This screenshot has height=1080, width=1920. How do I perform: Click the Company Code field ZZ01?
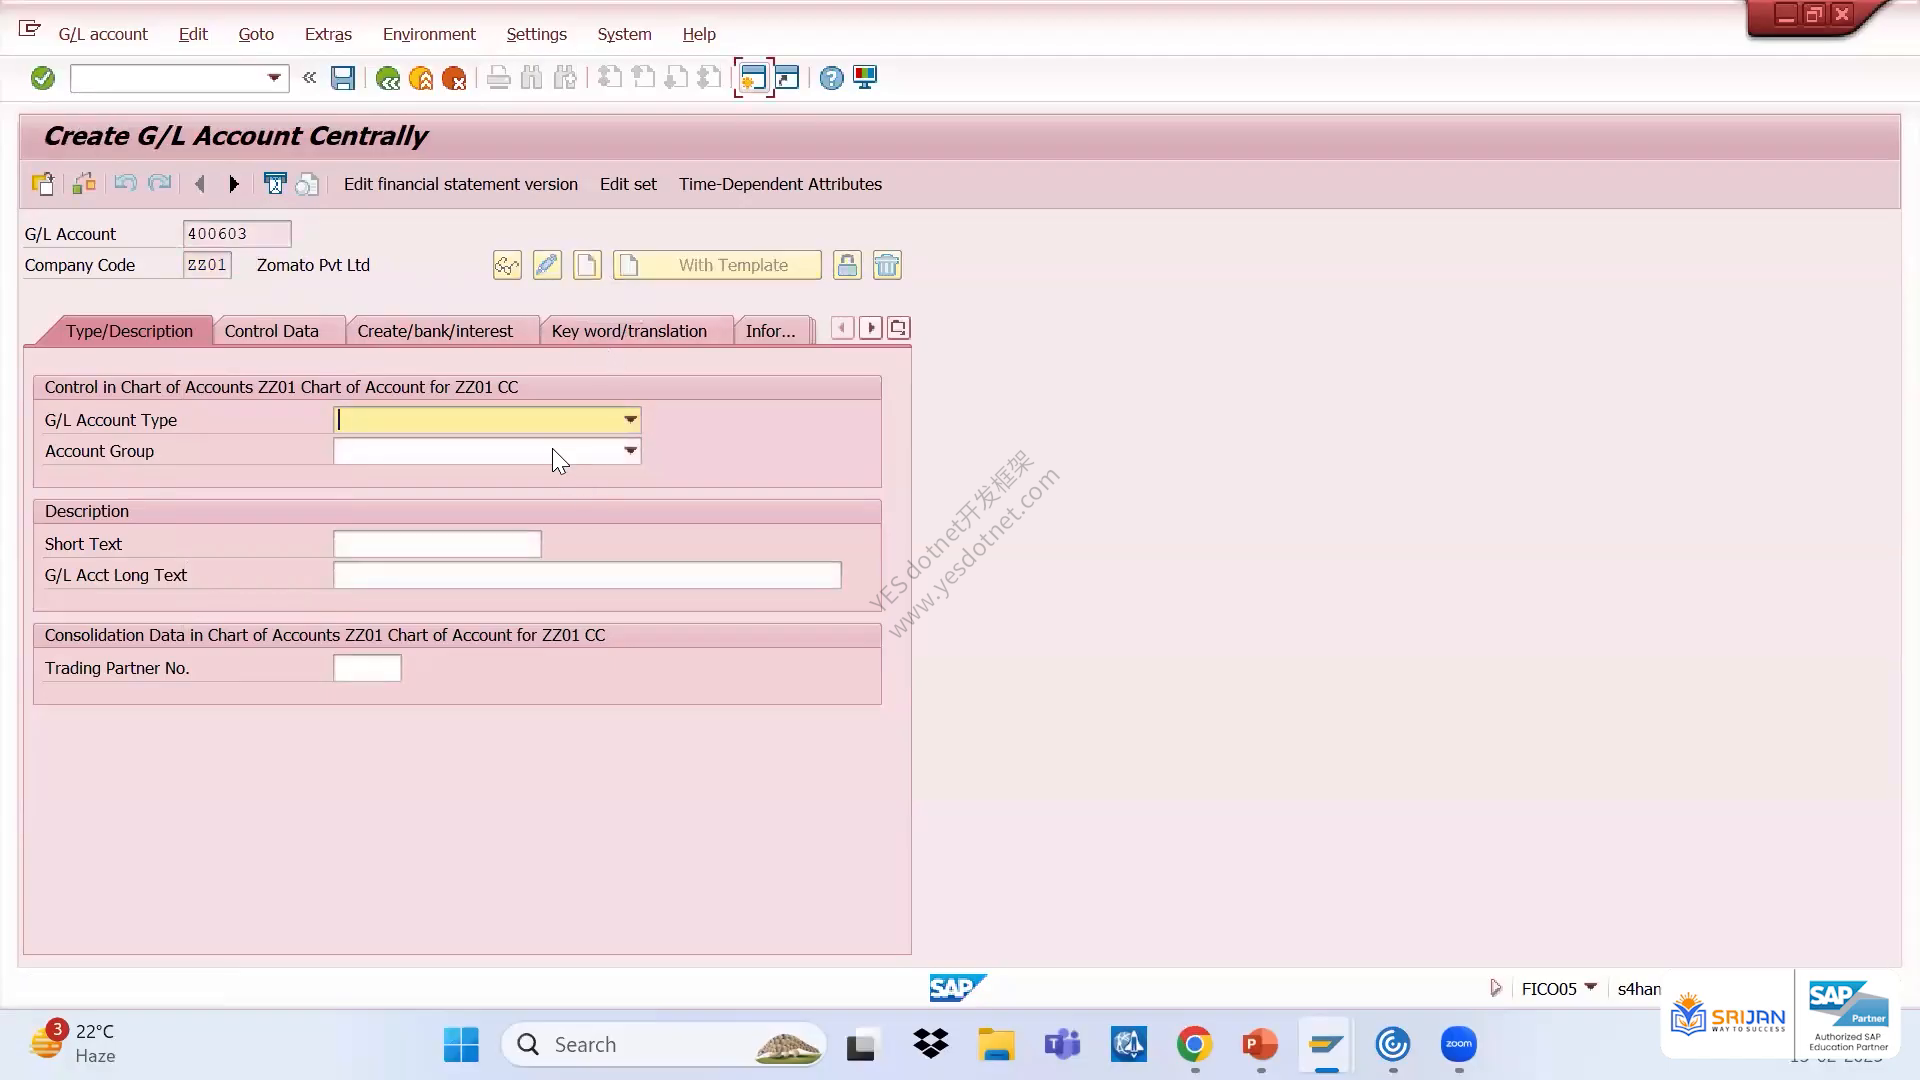click(207, 265)
